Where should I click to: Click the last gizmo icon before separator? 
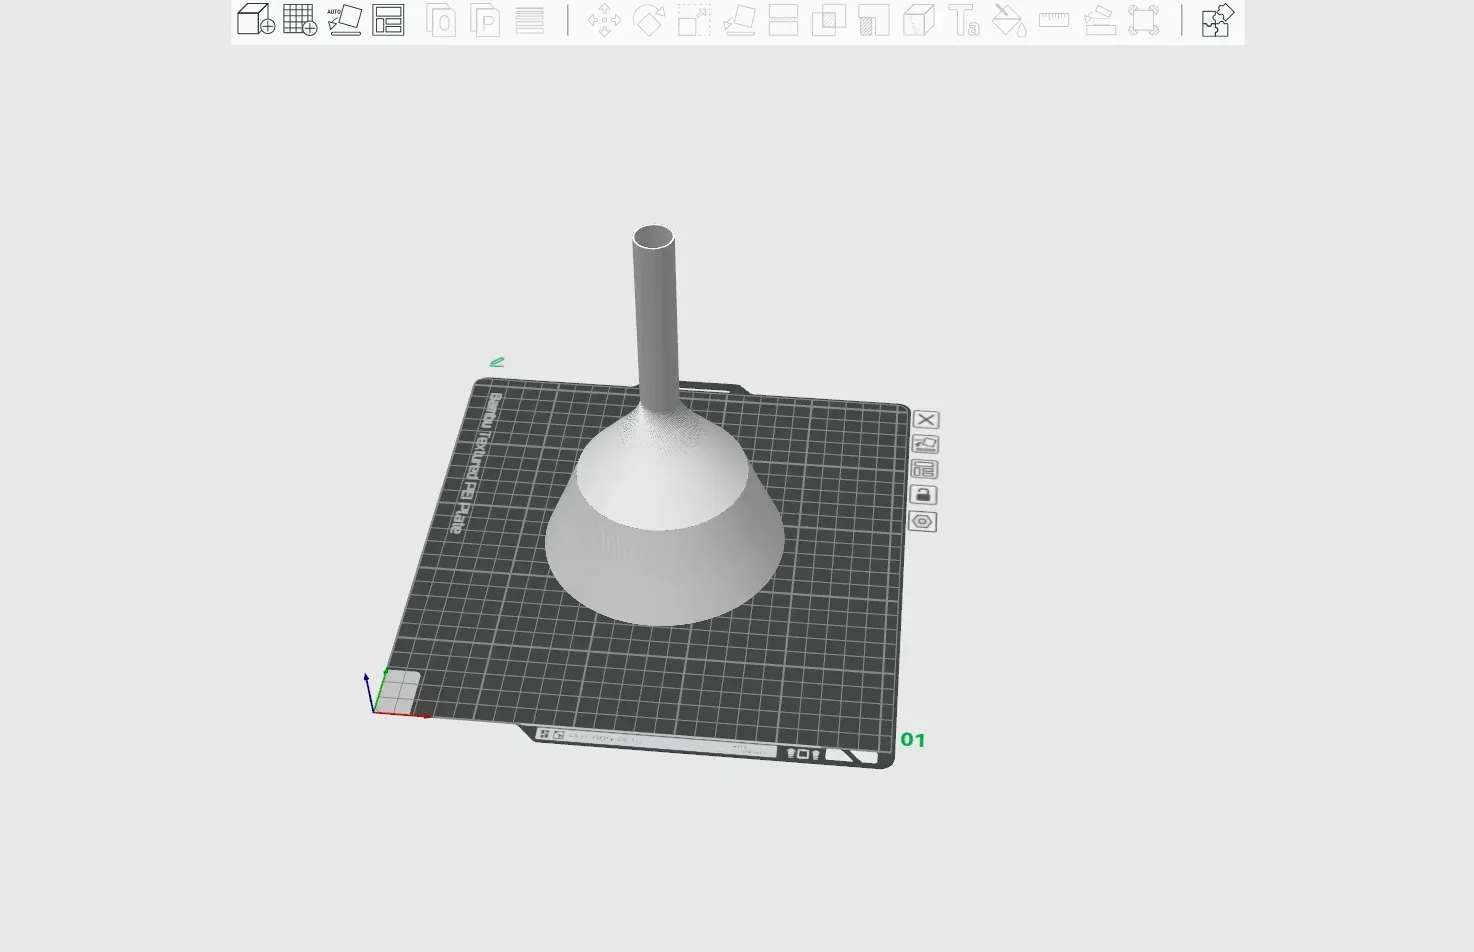coord(1143,20)
